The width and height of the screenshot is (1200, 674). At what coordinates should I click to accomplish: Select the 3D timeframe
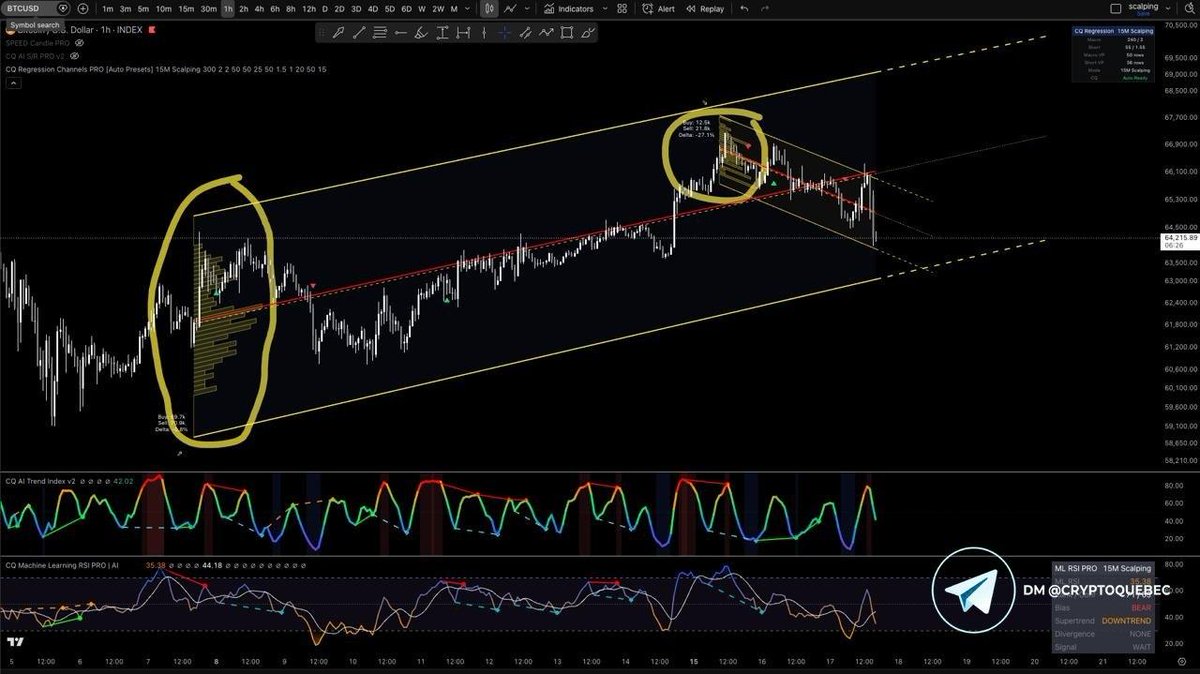click(357, 9)
